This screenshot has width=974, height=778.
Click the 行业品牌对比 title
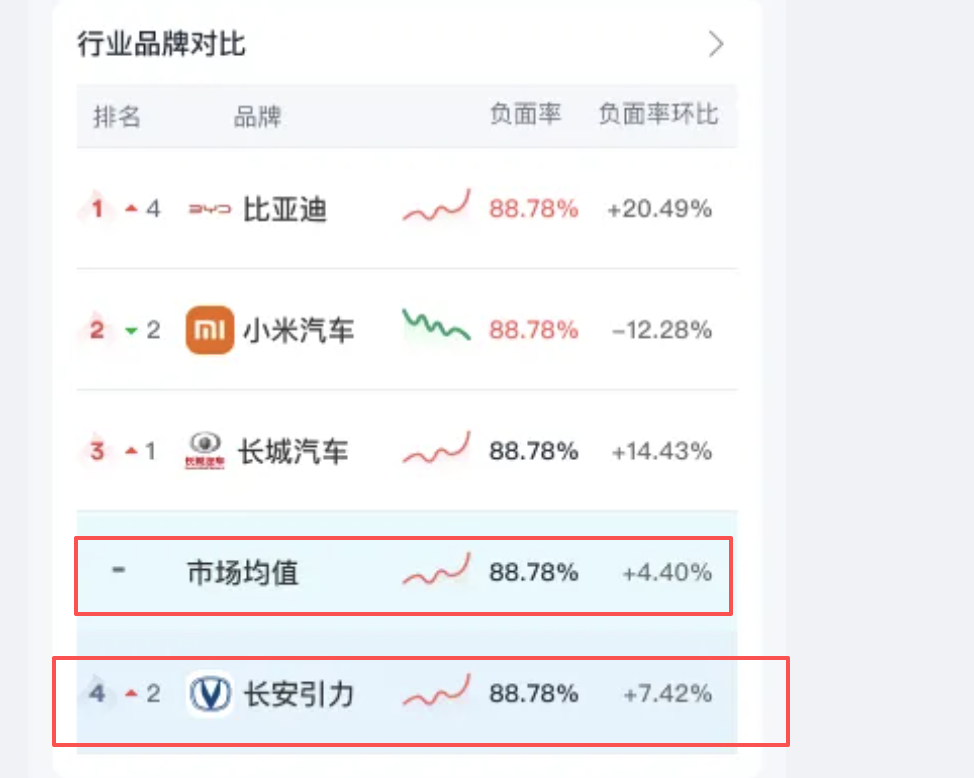162,44
